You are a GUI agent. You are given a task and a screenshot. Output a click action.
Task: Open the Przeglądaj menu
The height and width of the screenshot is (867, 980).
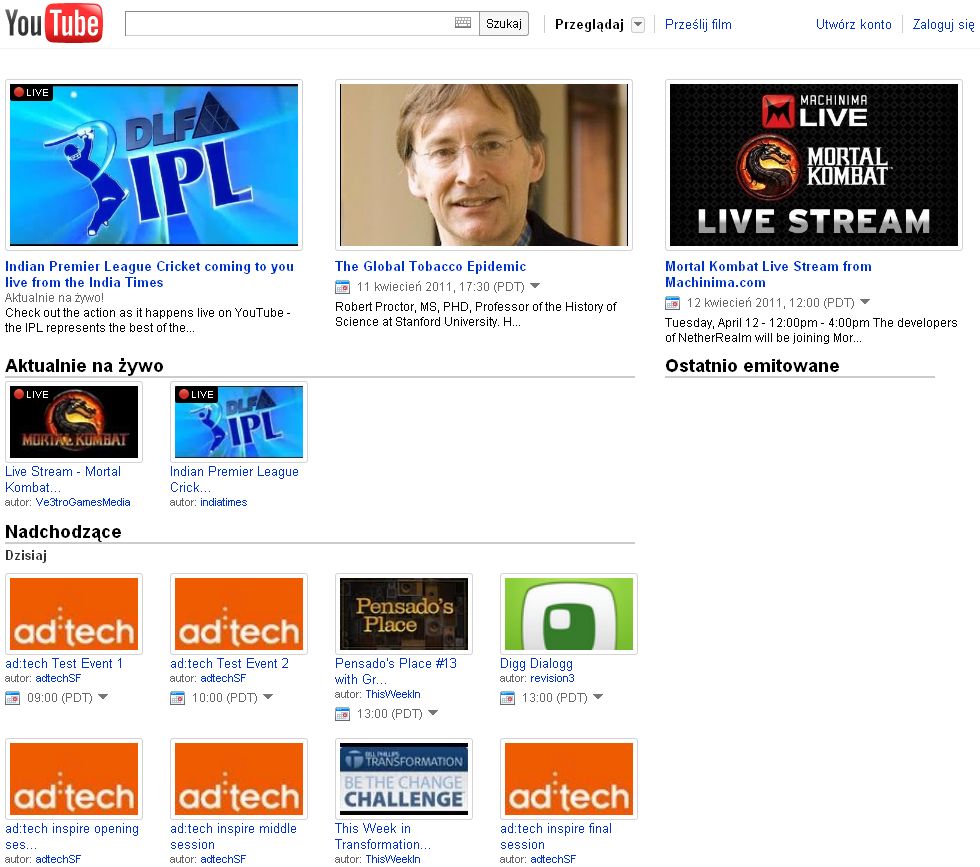(589, 24)
